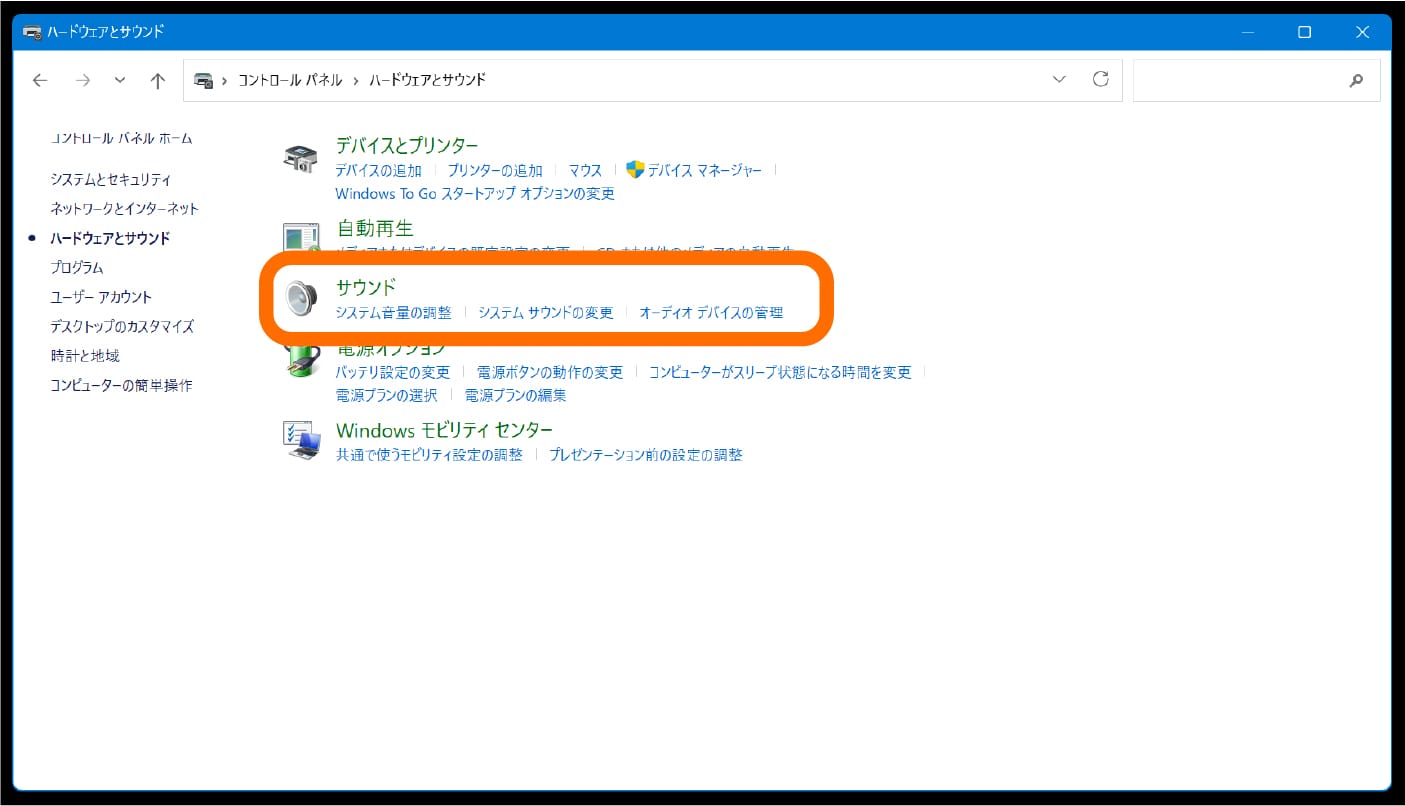Click ハードウェアとサウンド breadcrumb
Image resolution: width=1405 pixels, height=806 pixels.
427,80
